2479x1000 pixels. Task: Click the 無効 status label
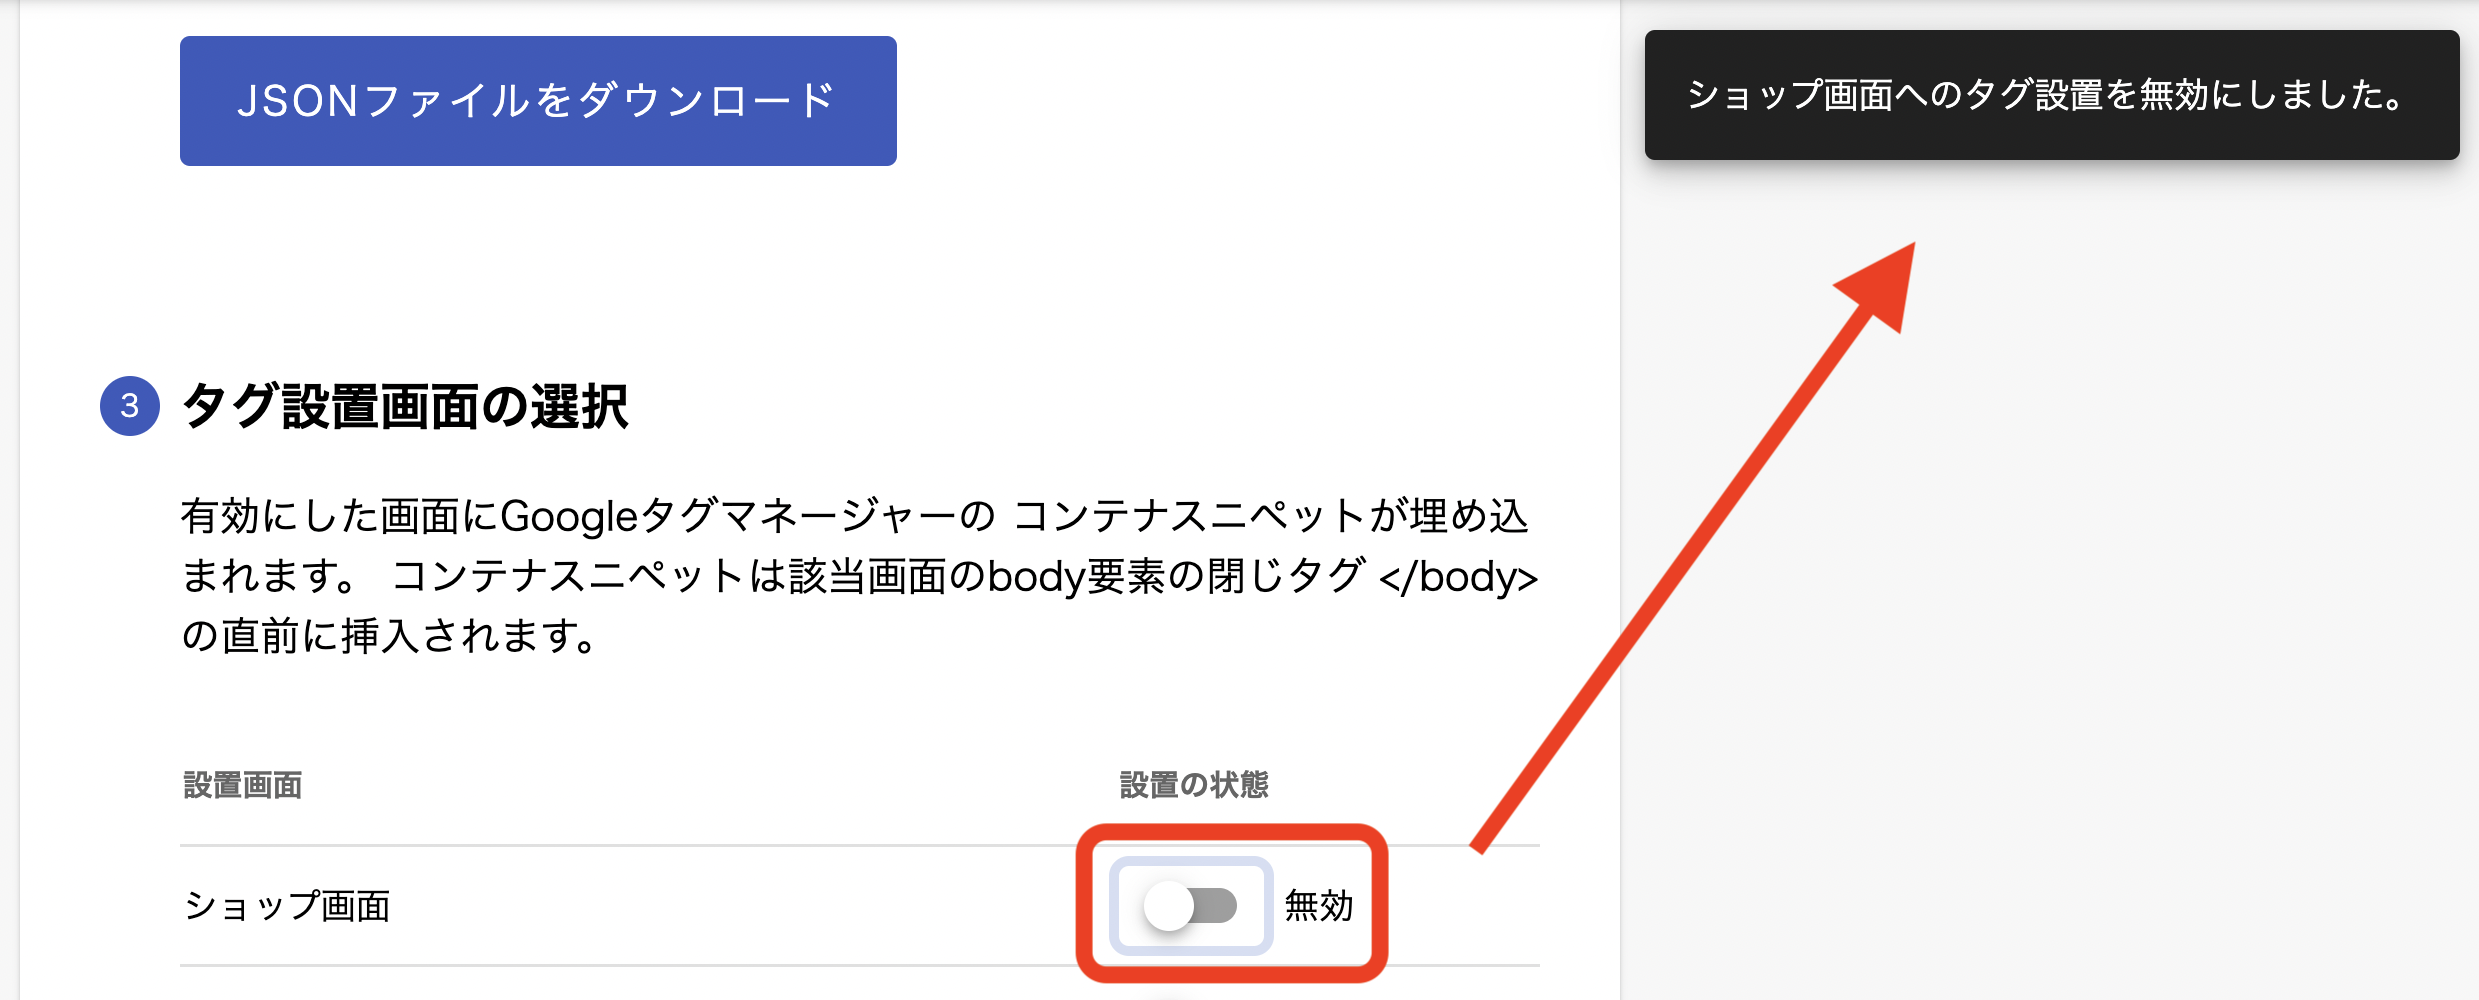[1318, 906]
